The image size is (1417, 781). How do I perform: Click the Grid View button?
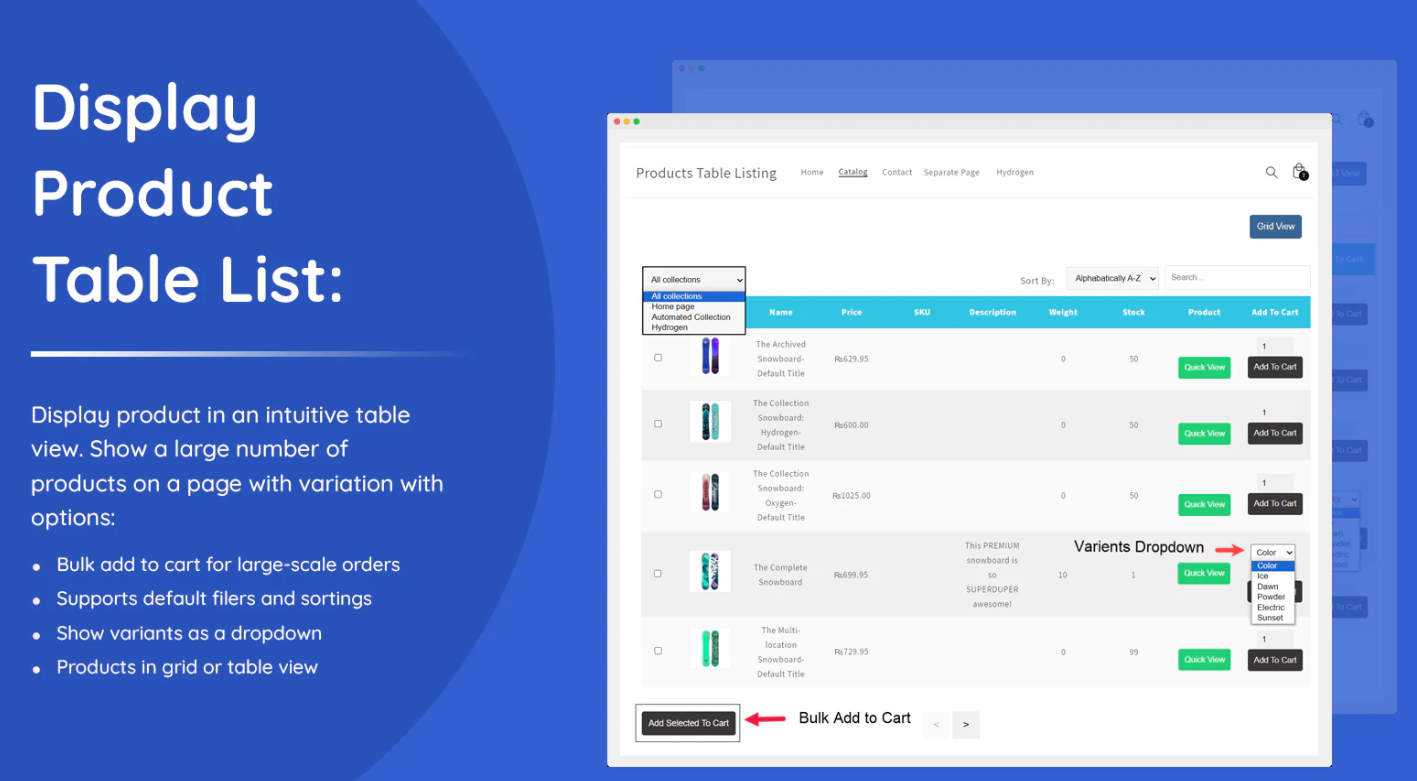pos(1274,226)
